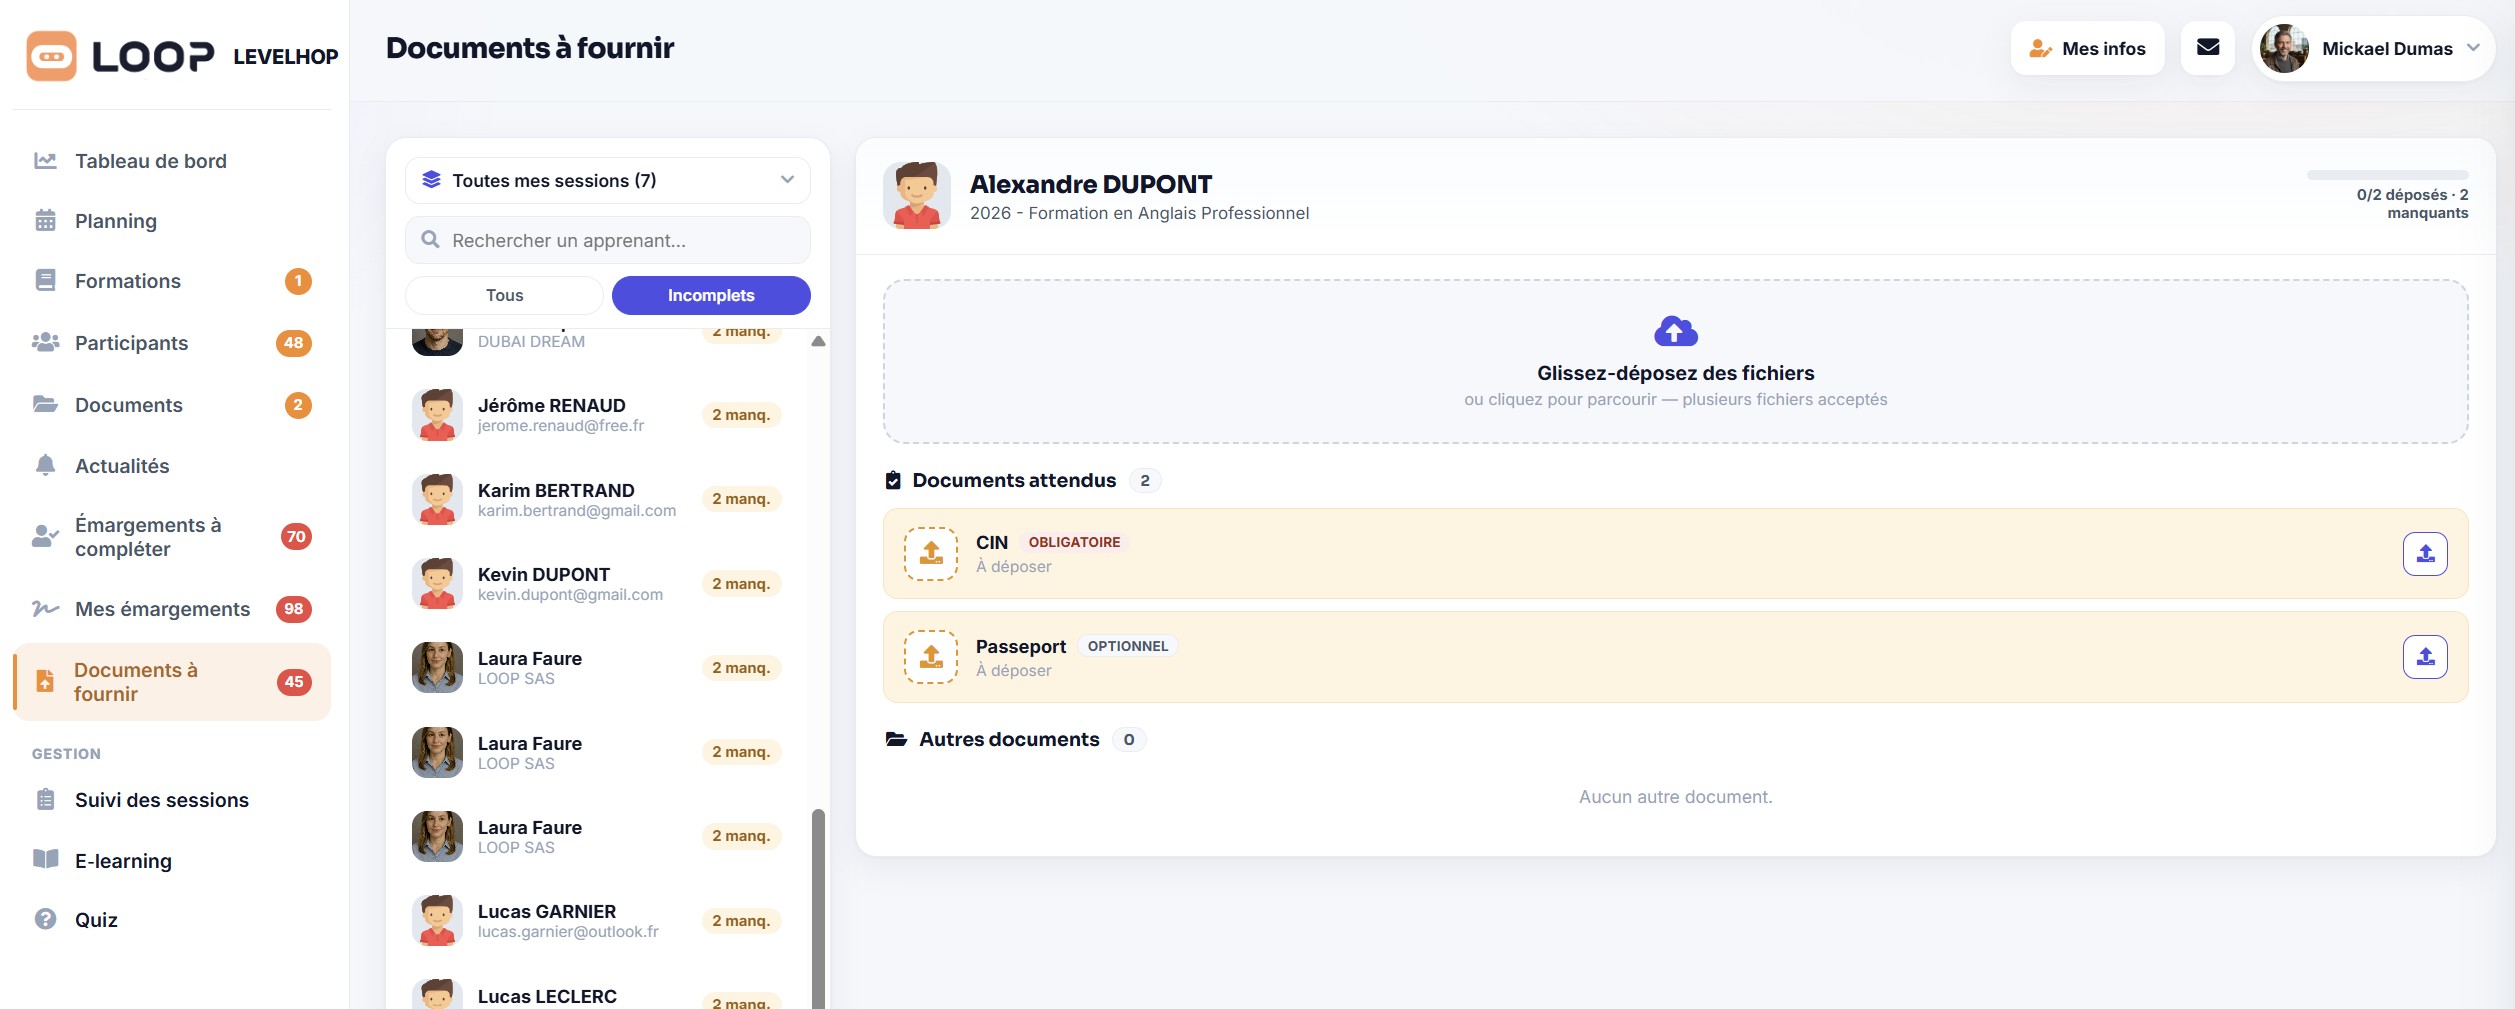This screenshot has height=1009, width=2515.
Task: Click the 70 badge on Émargements à compléter
Action: click(296, 537)
